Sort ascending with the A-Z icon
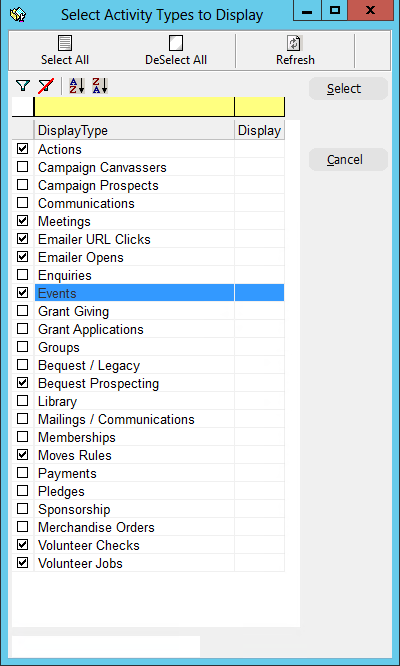 77,86
